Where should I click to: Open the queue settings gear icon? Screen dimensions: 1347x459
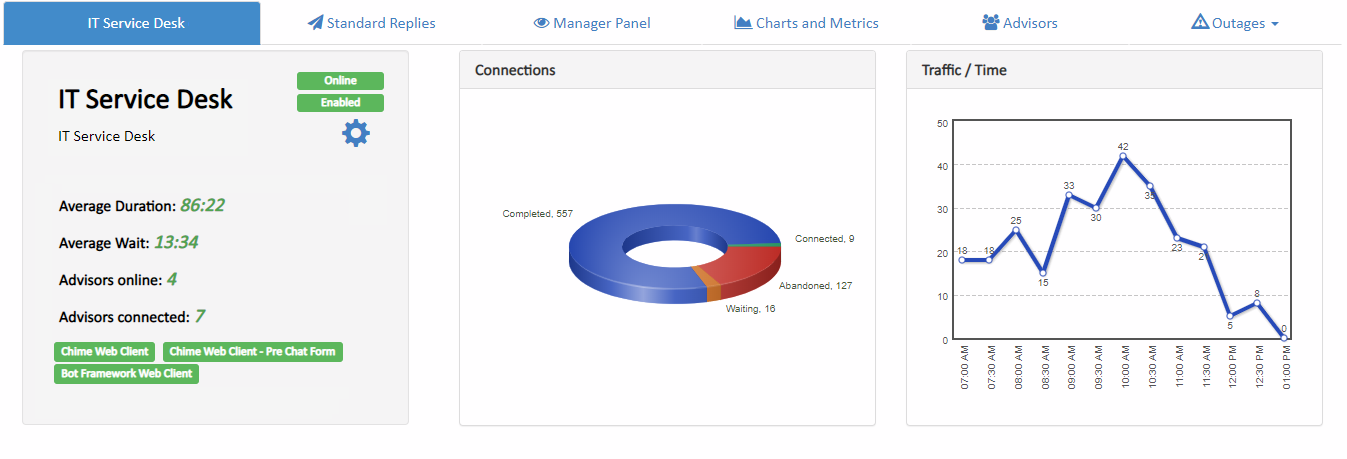356,133
